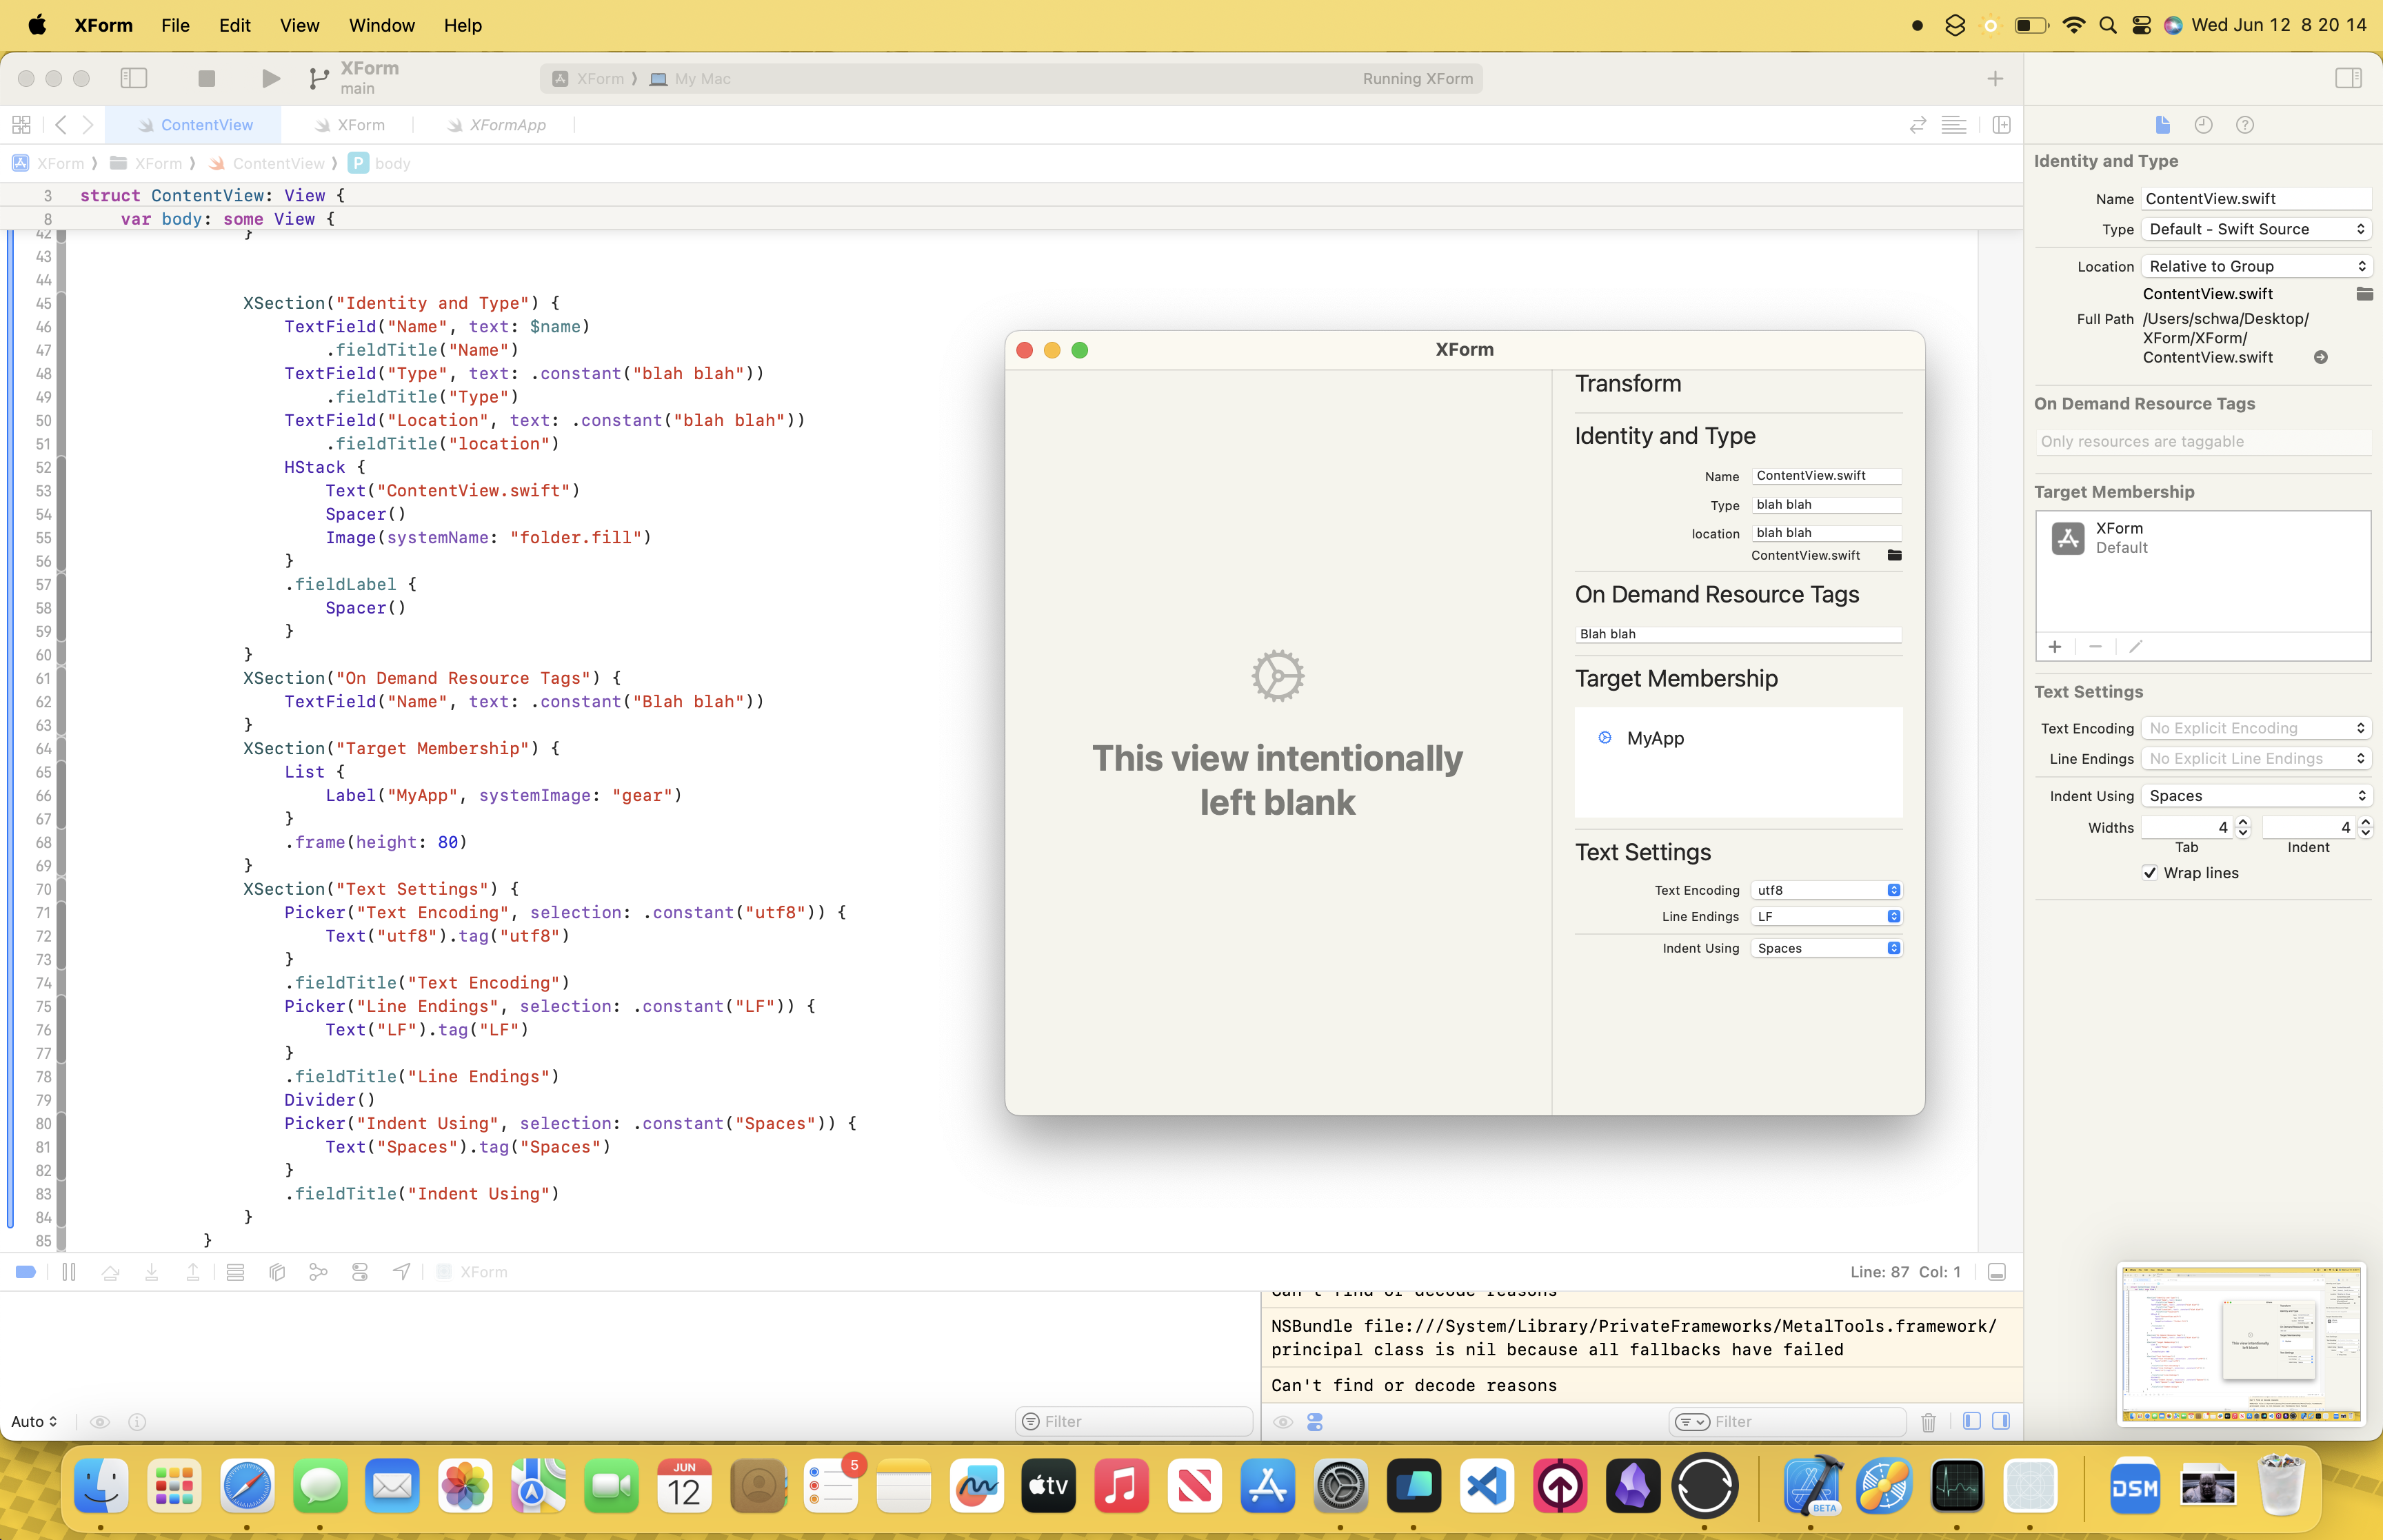Select MyApp row in Target Membership list
This screenshot has height=1540, width=2383.
tap(1738, 738)
